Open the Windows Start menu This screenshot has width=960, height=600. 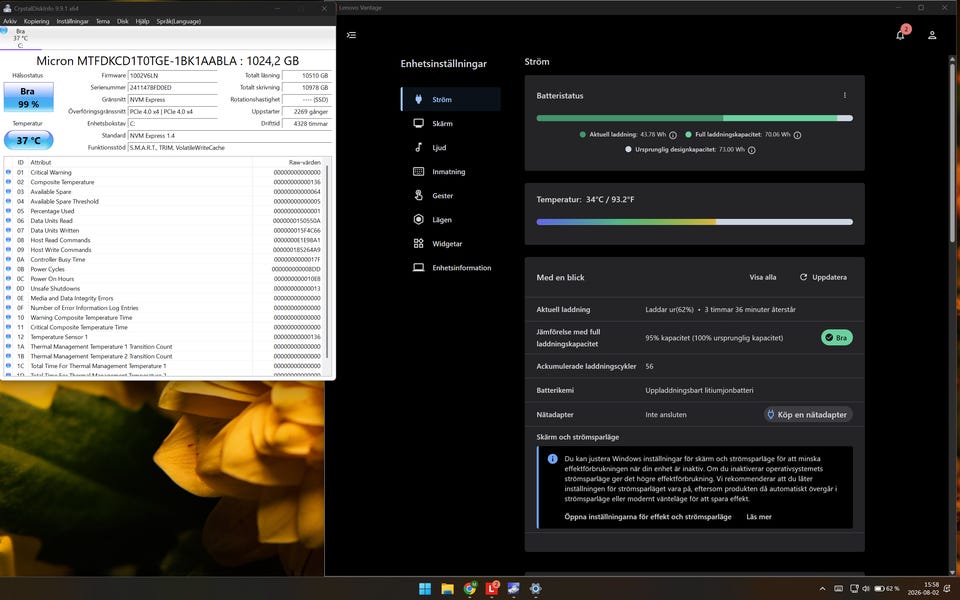click(425, 588)
